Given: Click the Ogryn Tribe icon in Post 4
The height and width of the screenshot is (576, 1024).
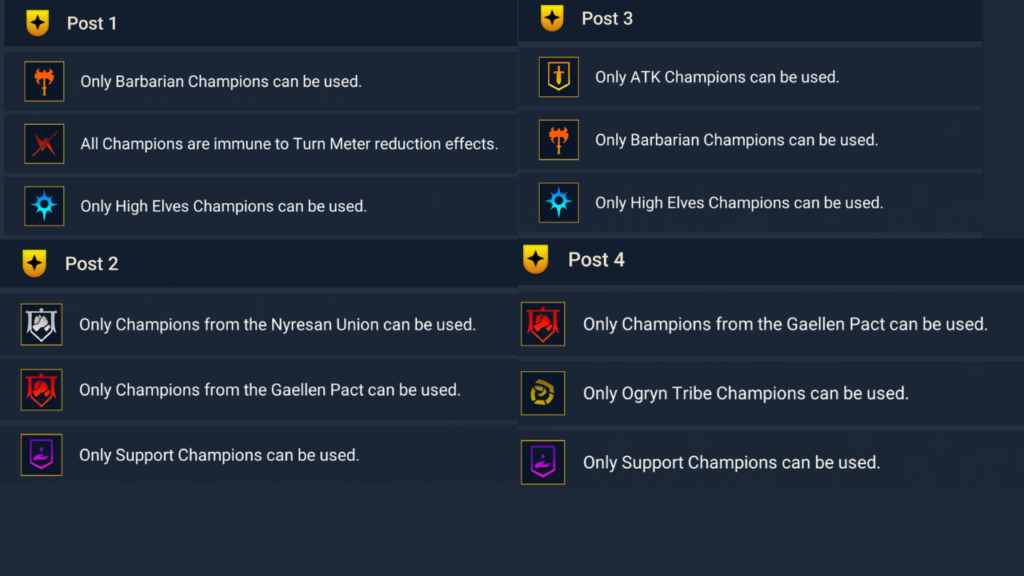Looking at the screenshot, I should click(543, 393).
